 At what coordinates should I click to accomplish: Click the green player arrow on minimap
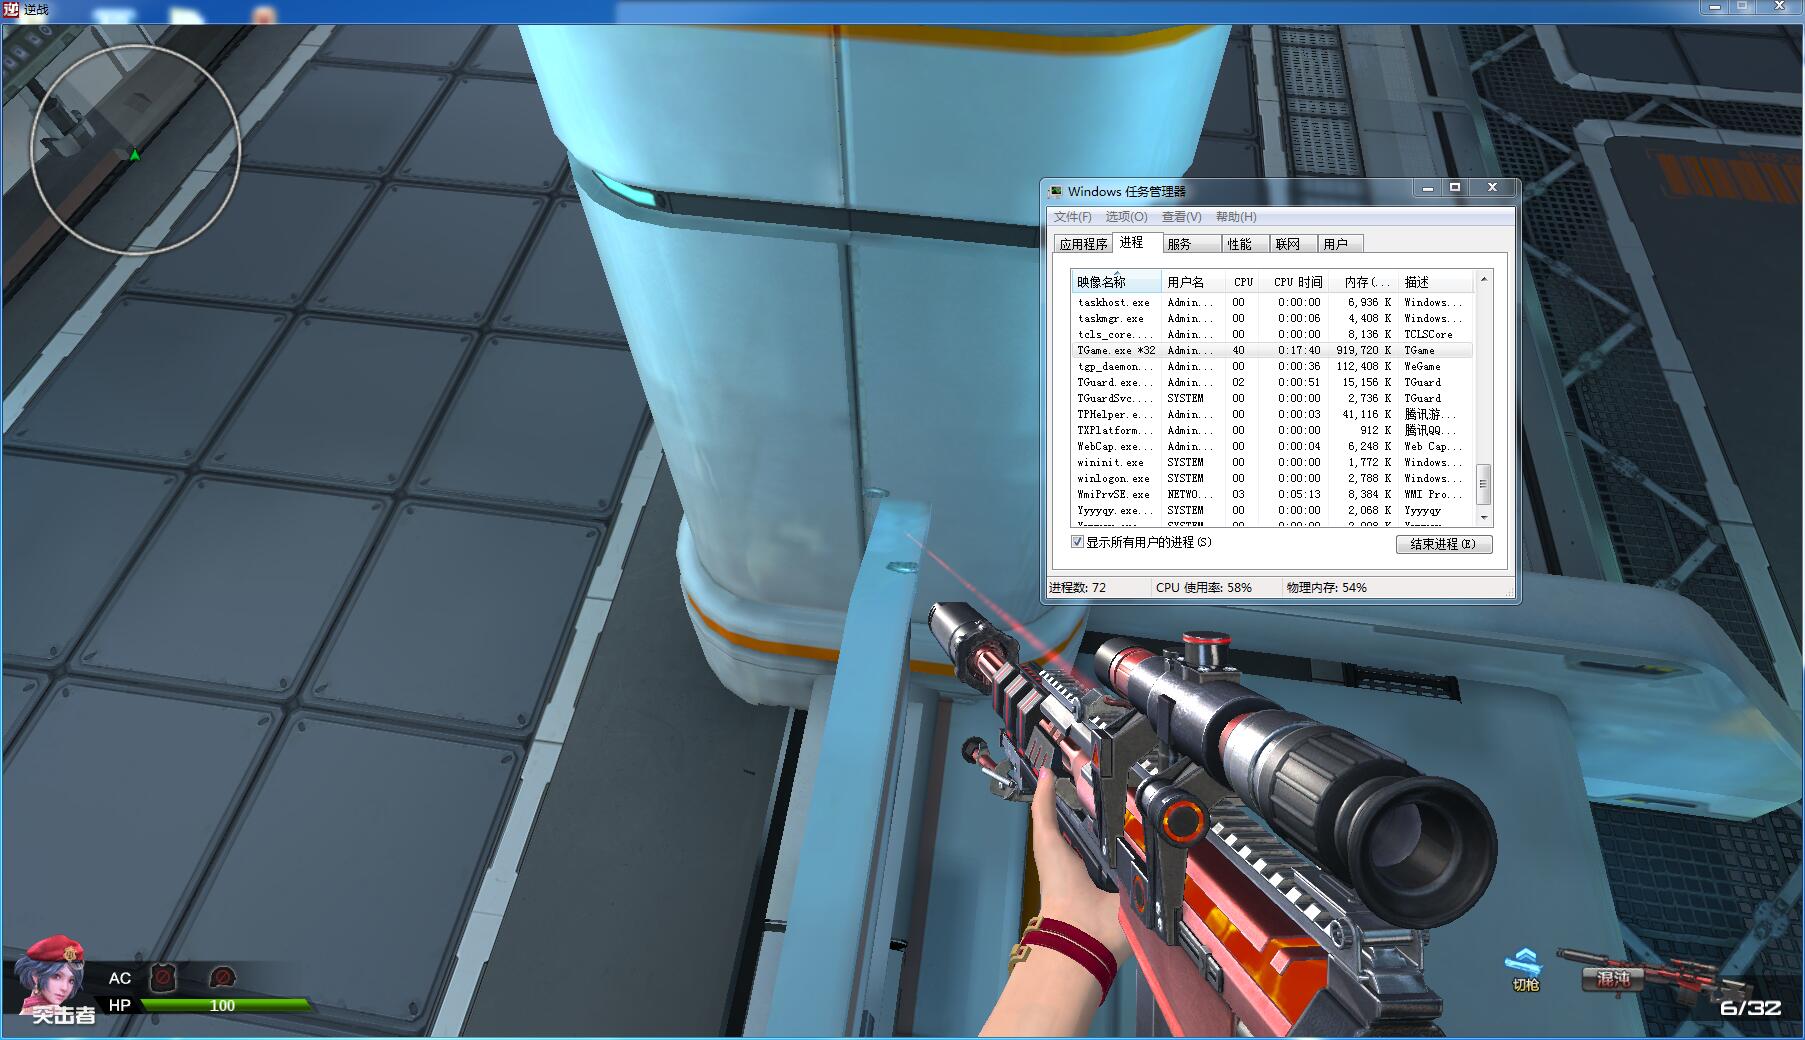point(135,154)
